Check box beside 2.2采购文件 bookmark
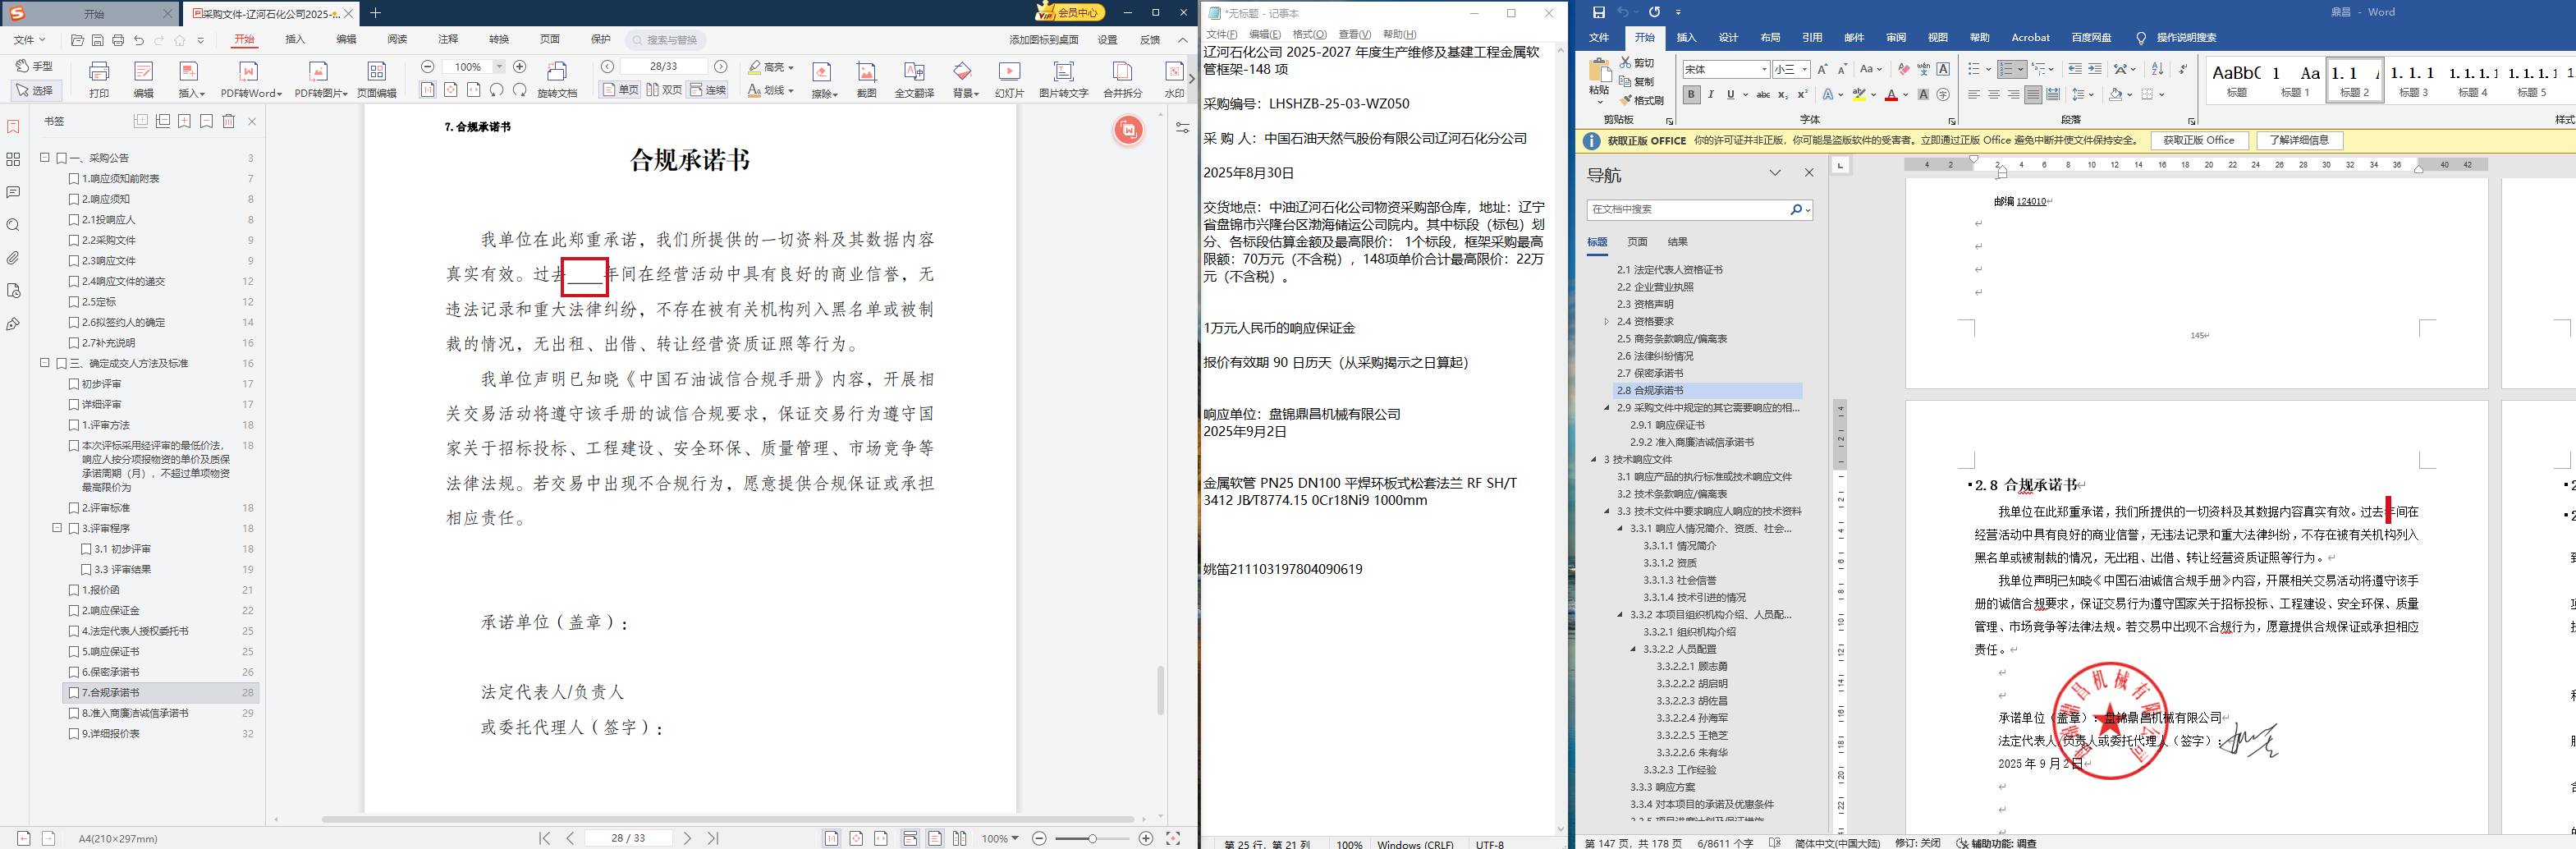Viewport: 2576px width, 849px height. tap(74, 240)
